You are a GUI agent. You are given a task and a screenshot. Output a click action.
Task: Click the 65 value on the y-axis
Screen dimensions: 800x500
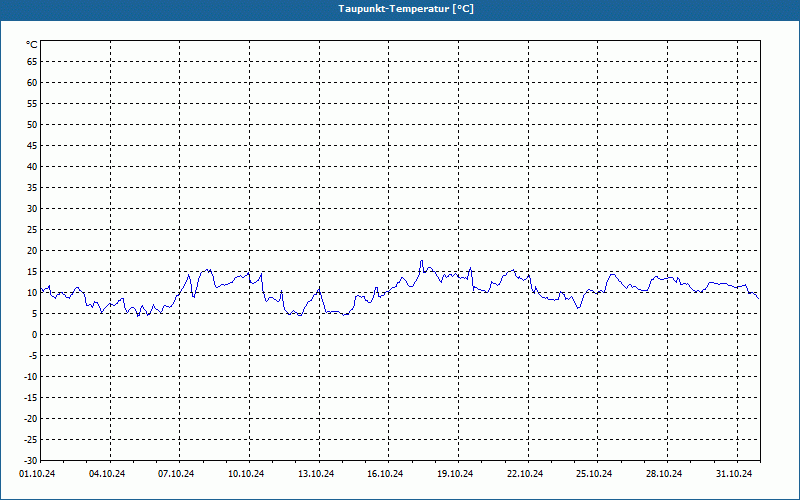32,62
